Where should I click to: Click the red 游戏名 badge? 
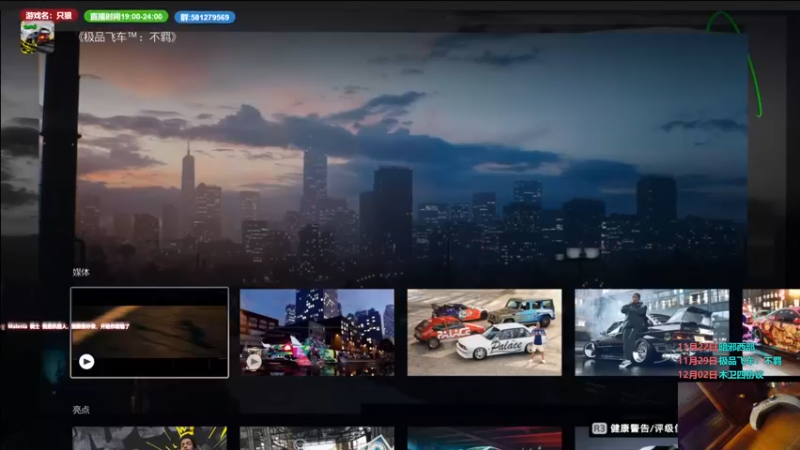(48, 16)
